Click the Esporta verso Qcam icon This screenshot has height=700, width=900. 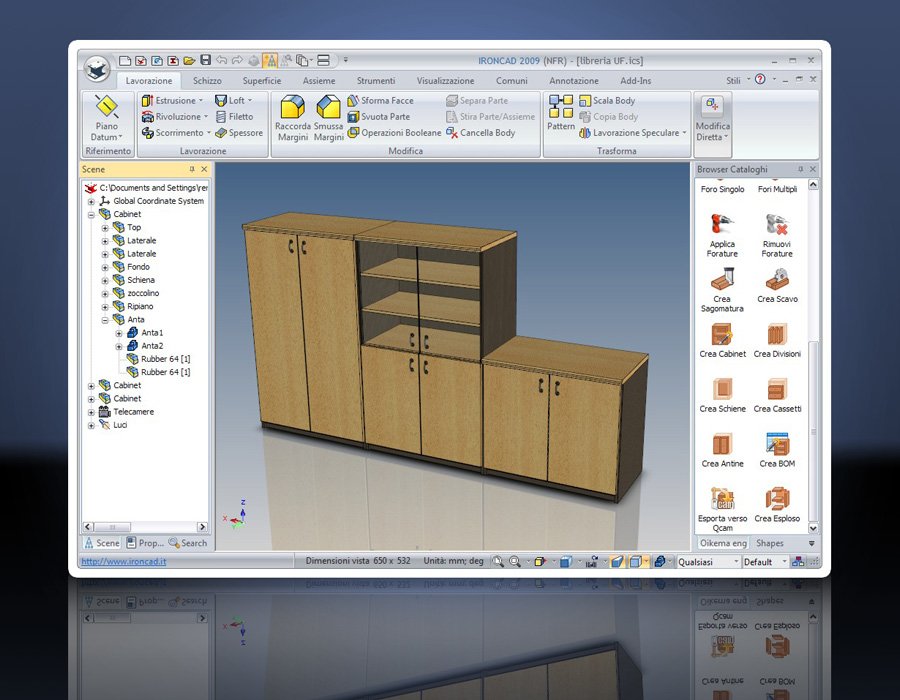pos(722,500)
